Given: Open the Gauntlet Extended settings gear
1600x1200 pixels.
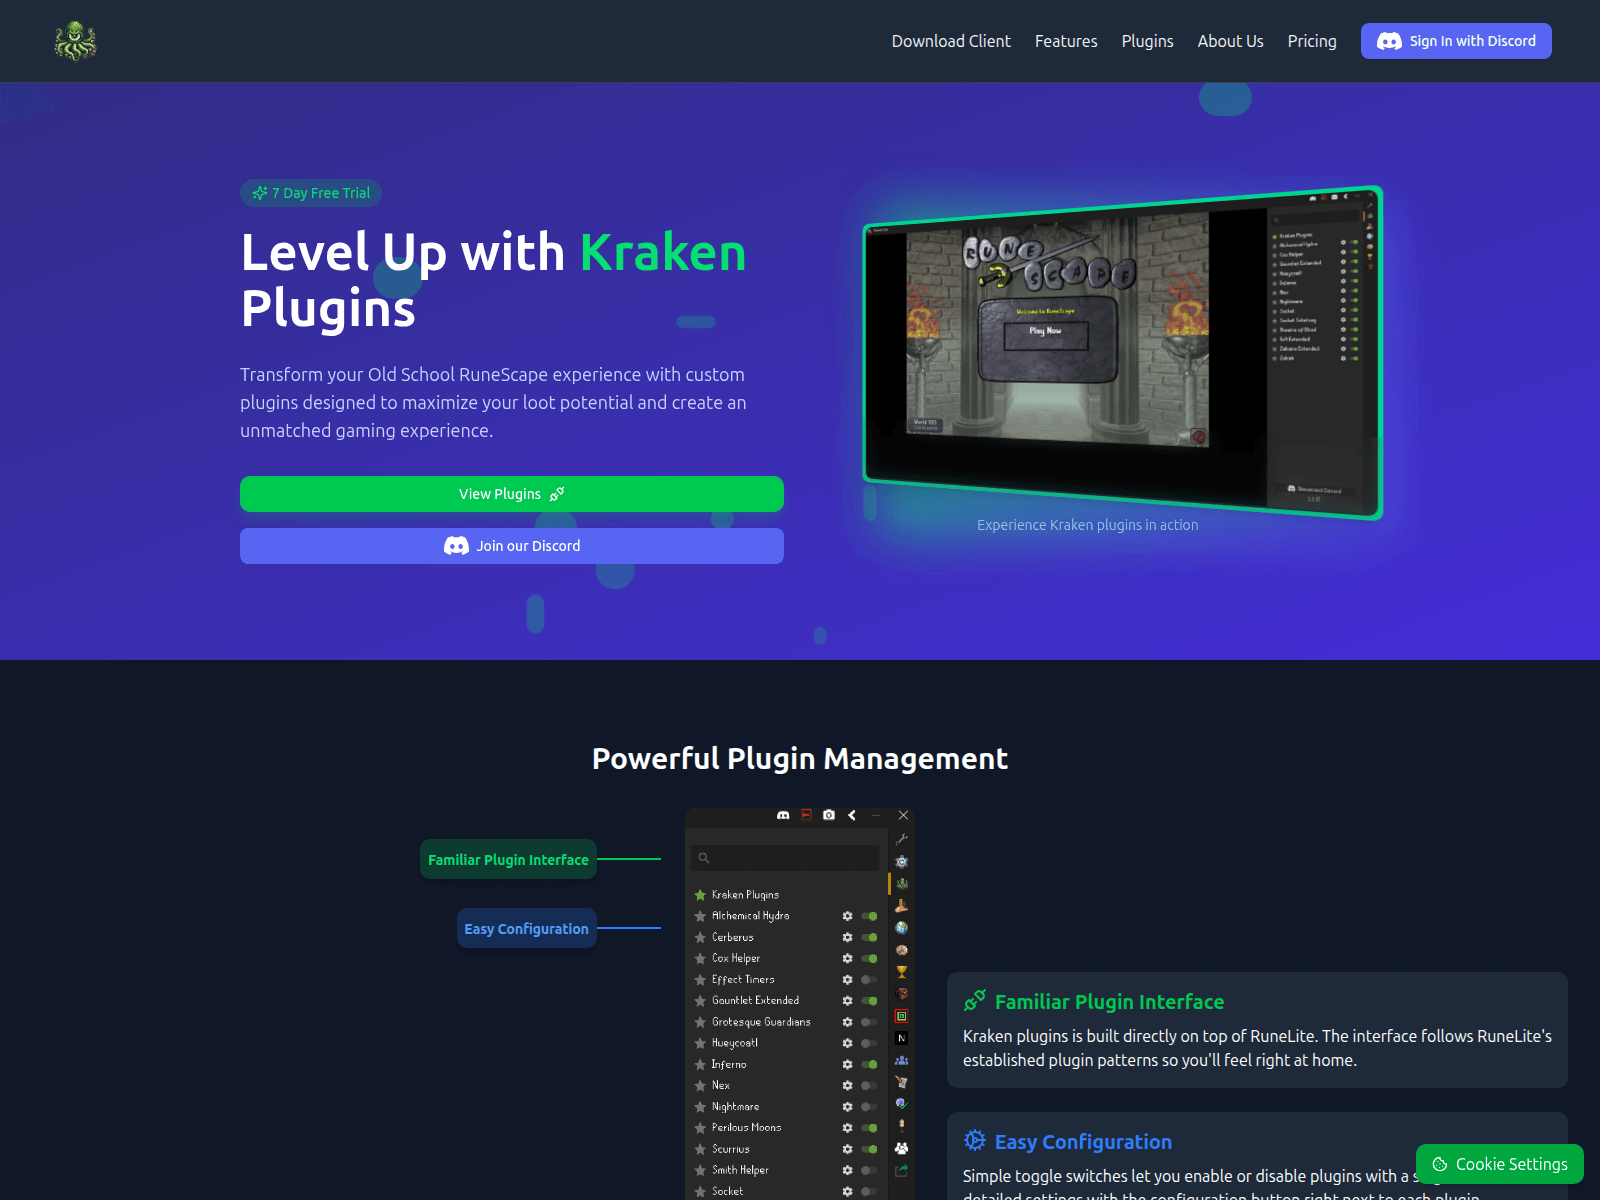Looking at the screenshot, I should pyautogui.click(x=848, y=1001).
